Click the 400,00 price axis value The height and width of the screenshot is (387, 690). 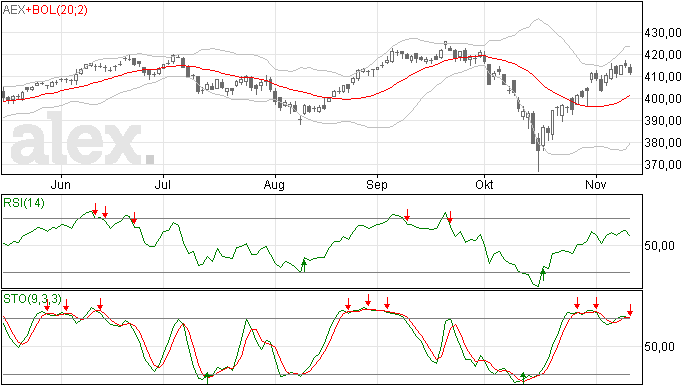coord(663,99)
